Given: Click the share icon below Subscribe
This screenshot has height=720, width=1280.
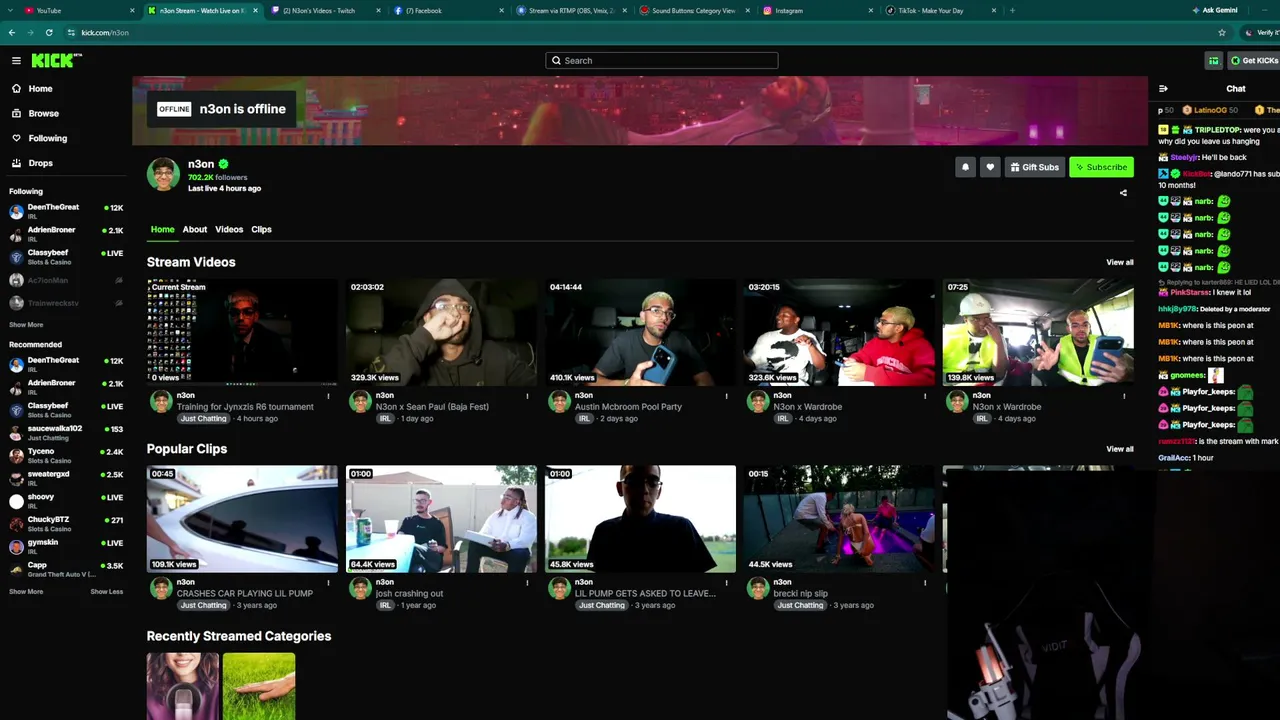Looking at the screenshot, I should [x=1123, y=193].
